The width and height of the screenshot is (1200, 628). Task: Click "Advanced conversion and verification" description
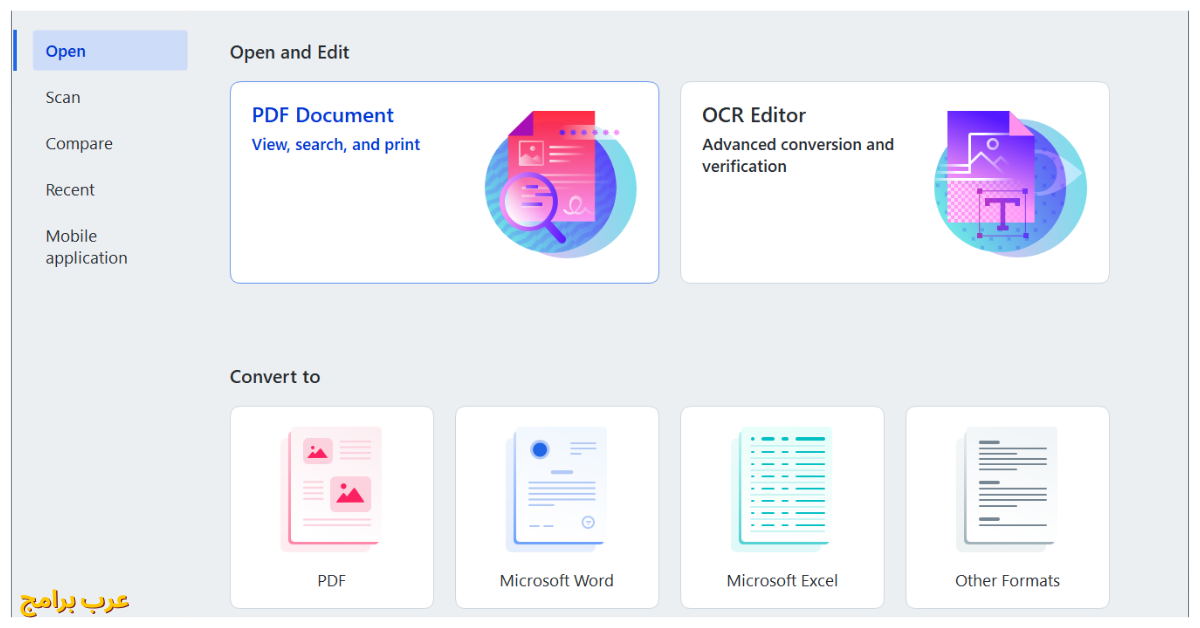point(798,155)
